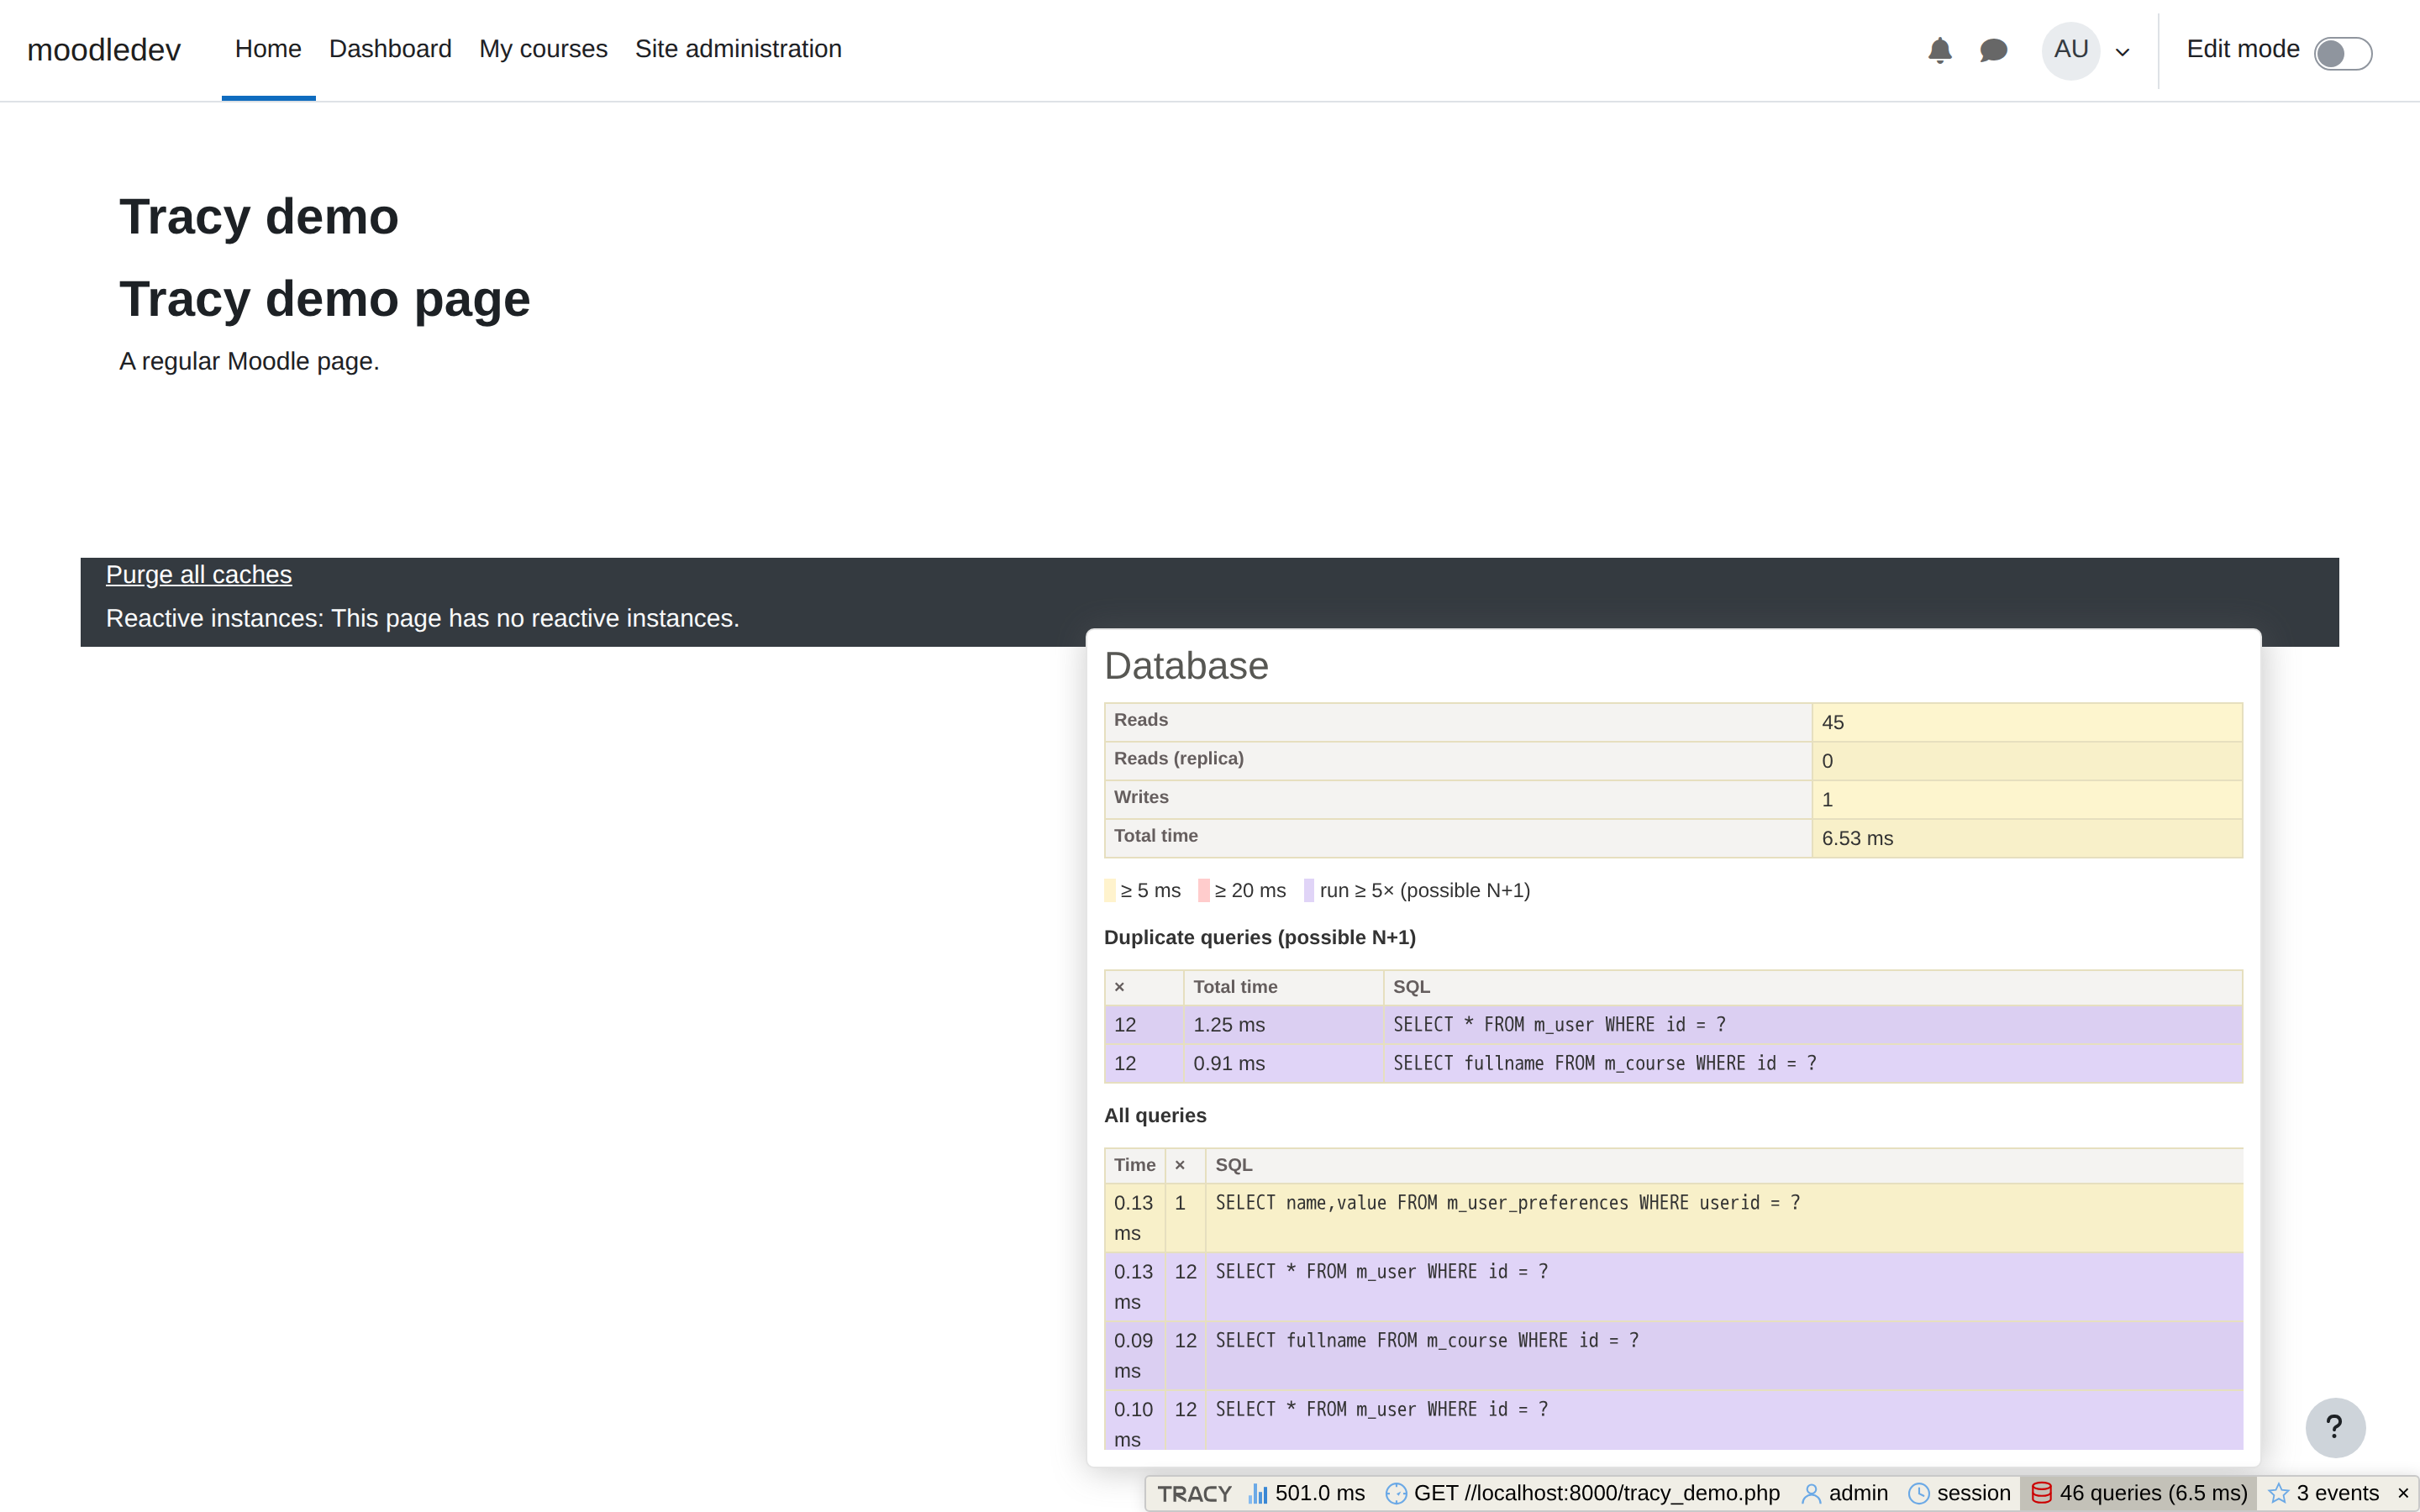Open Site administration

pyautogui.click(x=738, y=49)
